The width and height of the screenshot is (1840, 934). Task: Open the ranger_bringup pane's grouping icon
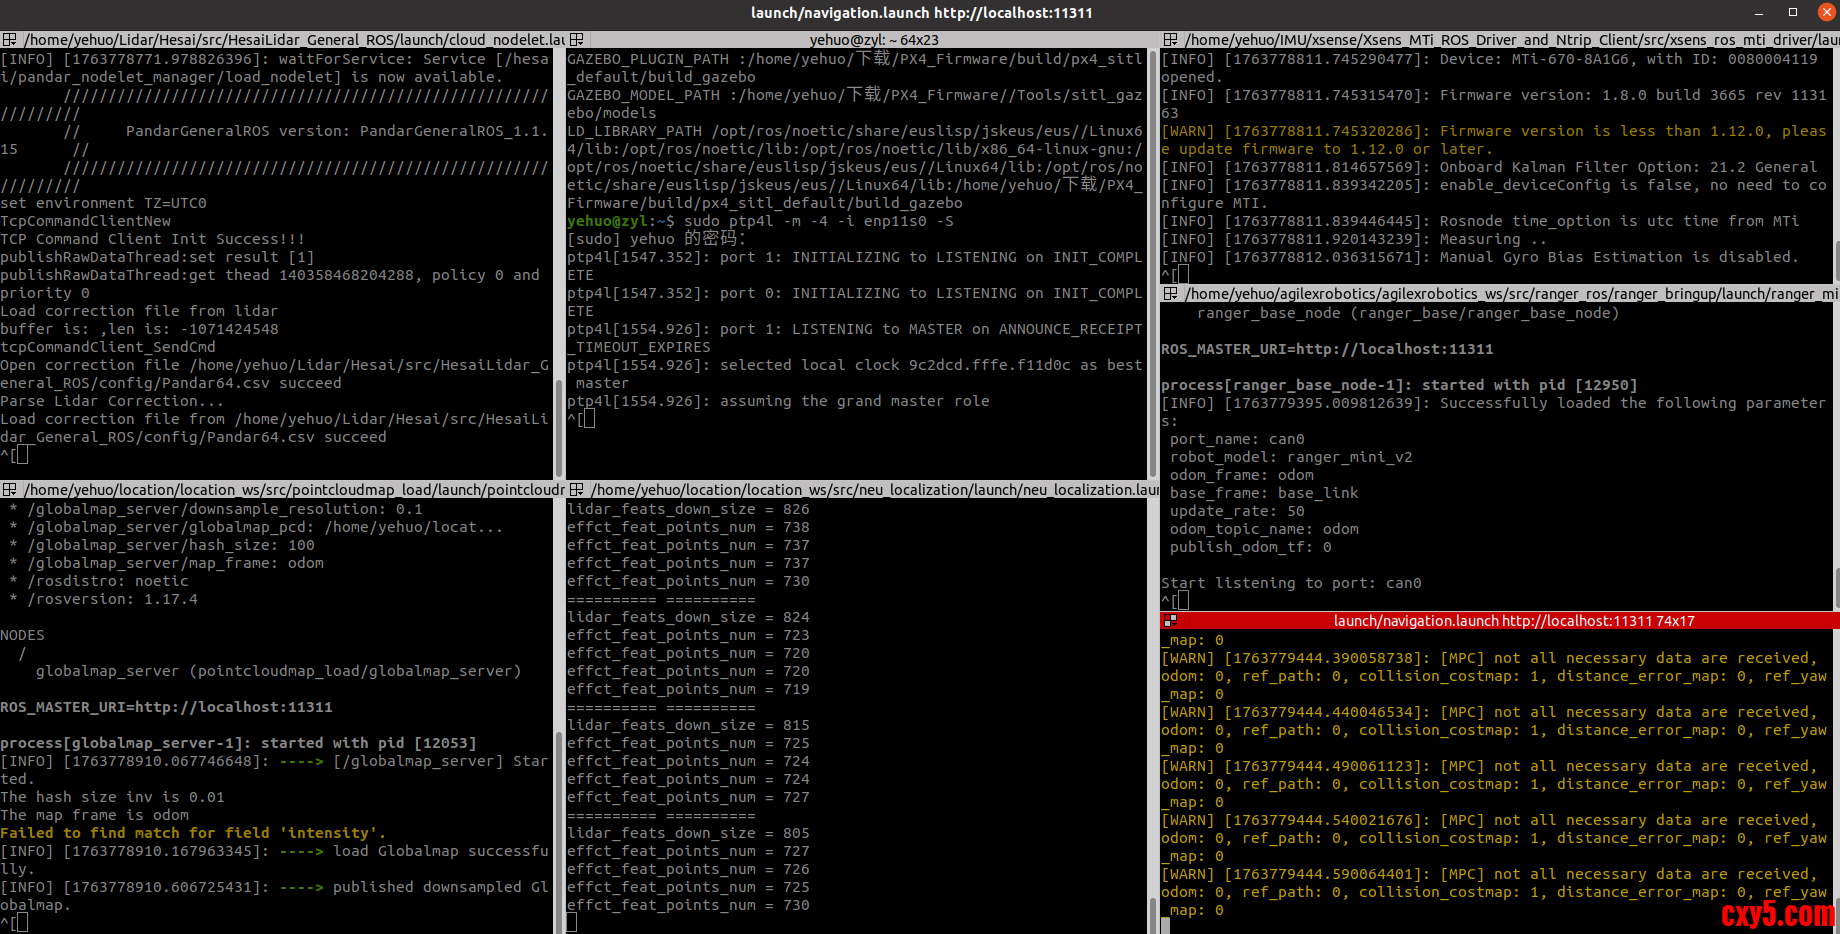coord(1170,294)
